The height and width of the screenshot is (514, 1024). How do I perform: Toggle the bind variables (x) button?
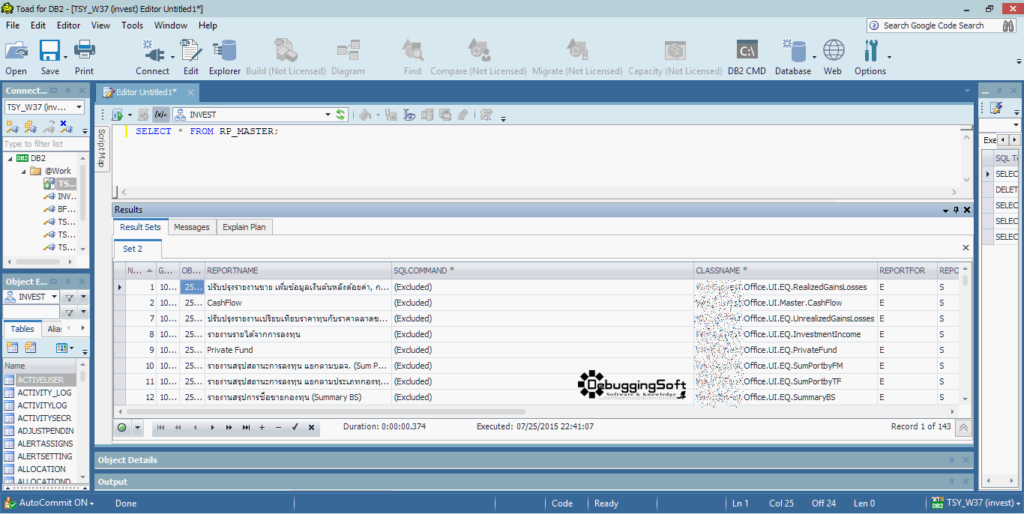point(161,115)
